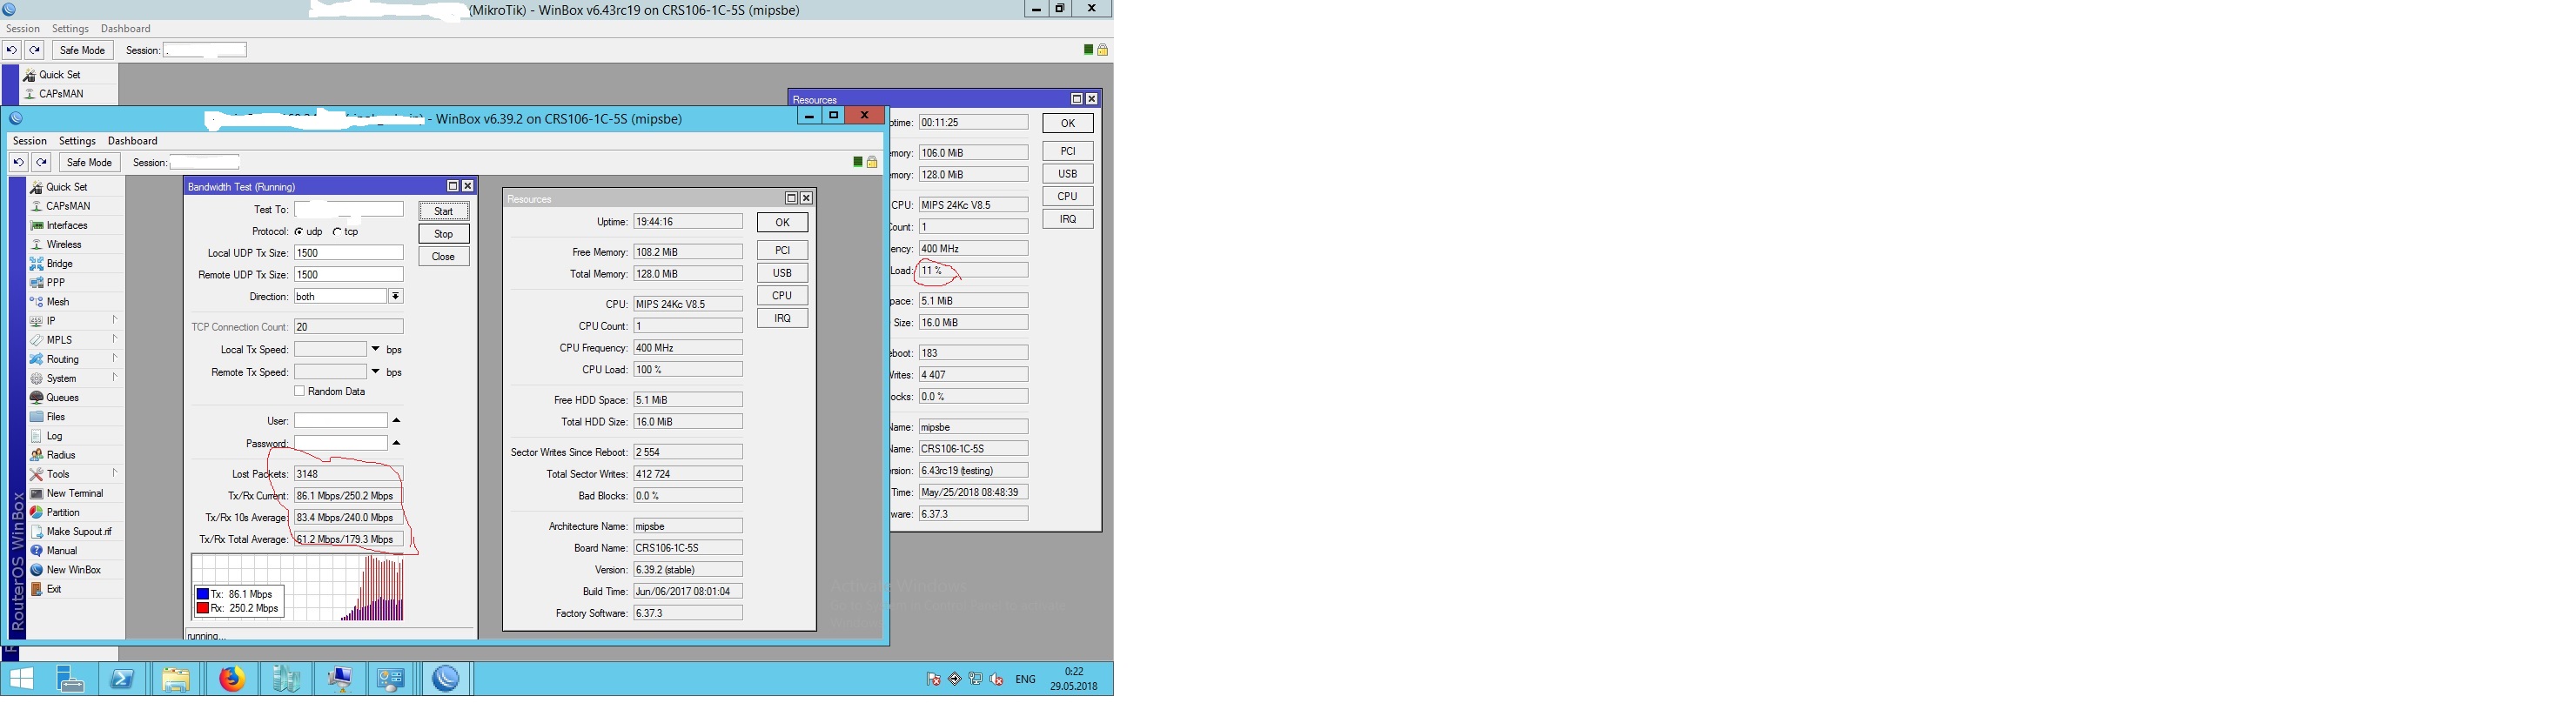Image resolution: width=2576 pixels, height=703 pixels.
Task: Open Quick Set in the back v6.43rc19 window
Action: pos(60,75)
